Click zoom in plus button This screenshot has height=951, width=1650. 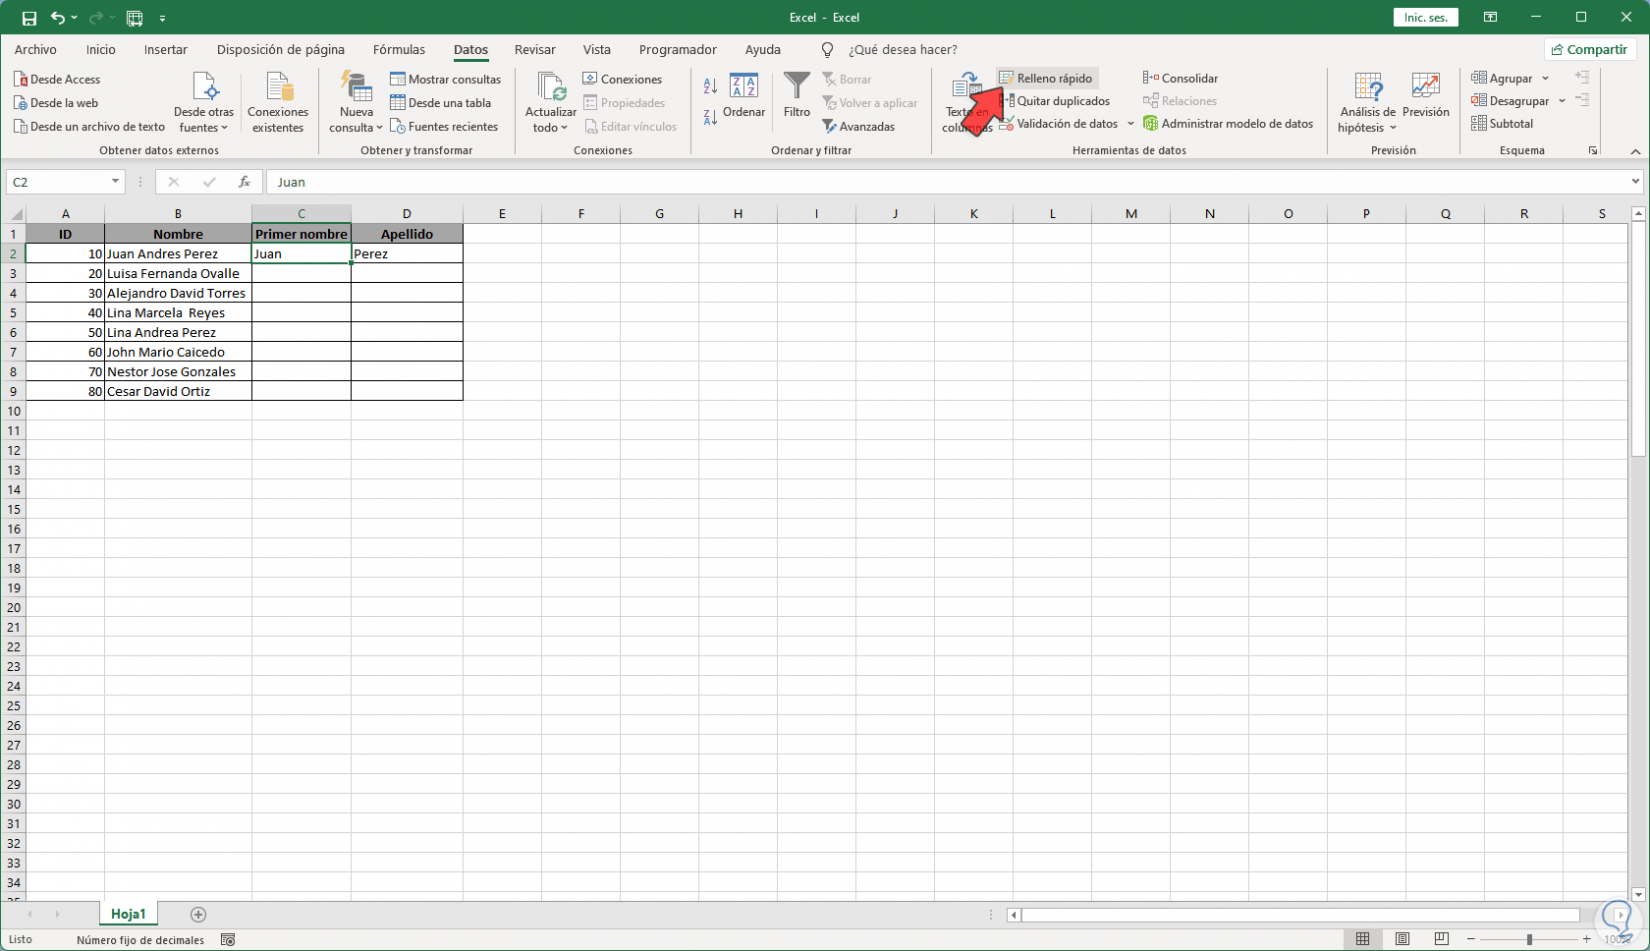[1587, 939]
